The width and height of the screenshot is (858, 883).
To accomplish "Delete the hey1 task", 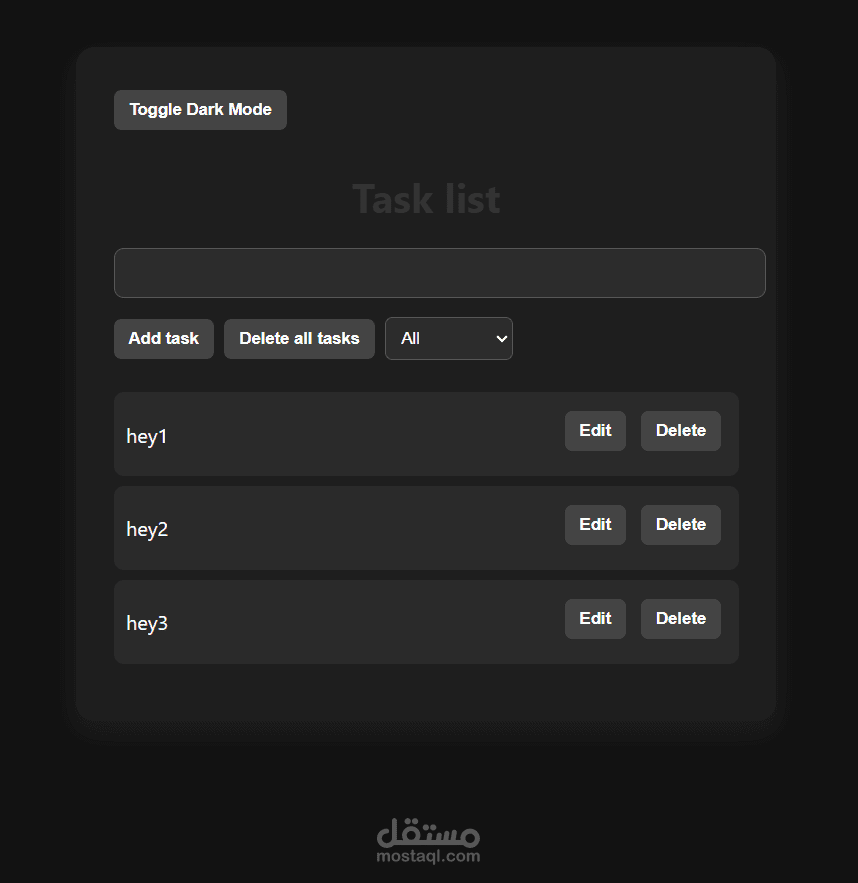I will point(680,431).
